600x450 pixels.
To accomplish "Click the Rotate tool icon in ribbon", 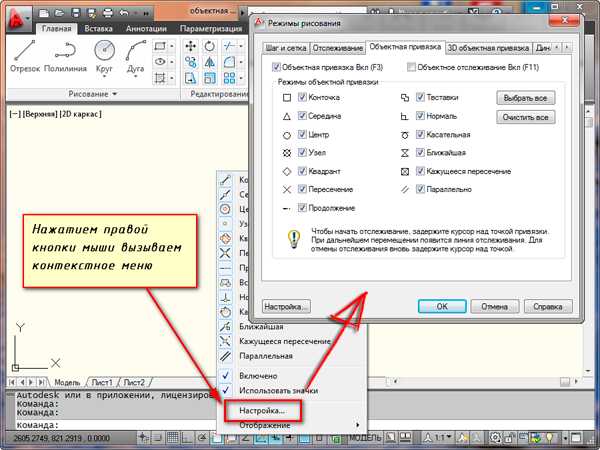I will pyautogui.click(x=209, y=46).
